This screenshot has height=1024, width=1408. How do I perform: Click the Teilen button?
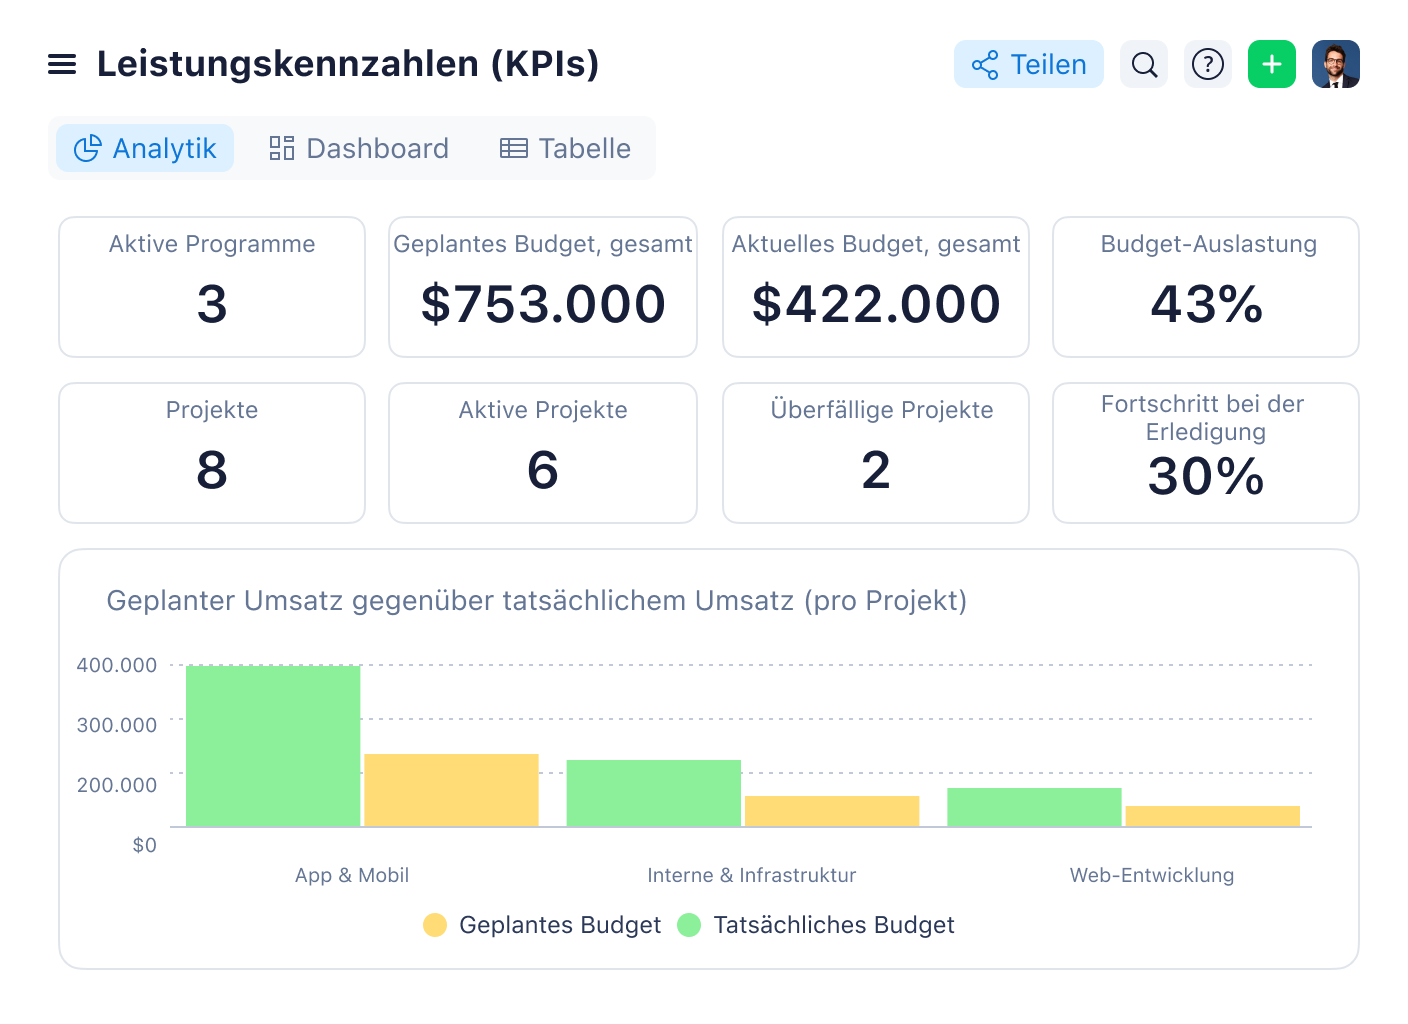tap(1029, 64)
